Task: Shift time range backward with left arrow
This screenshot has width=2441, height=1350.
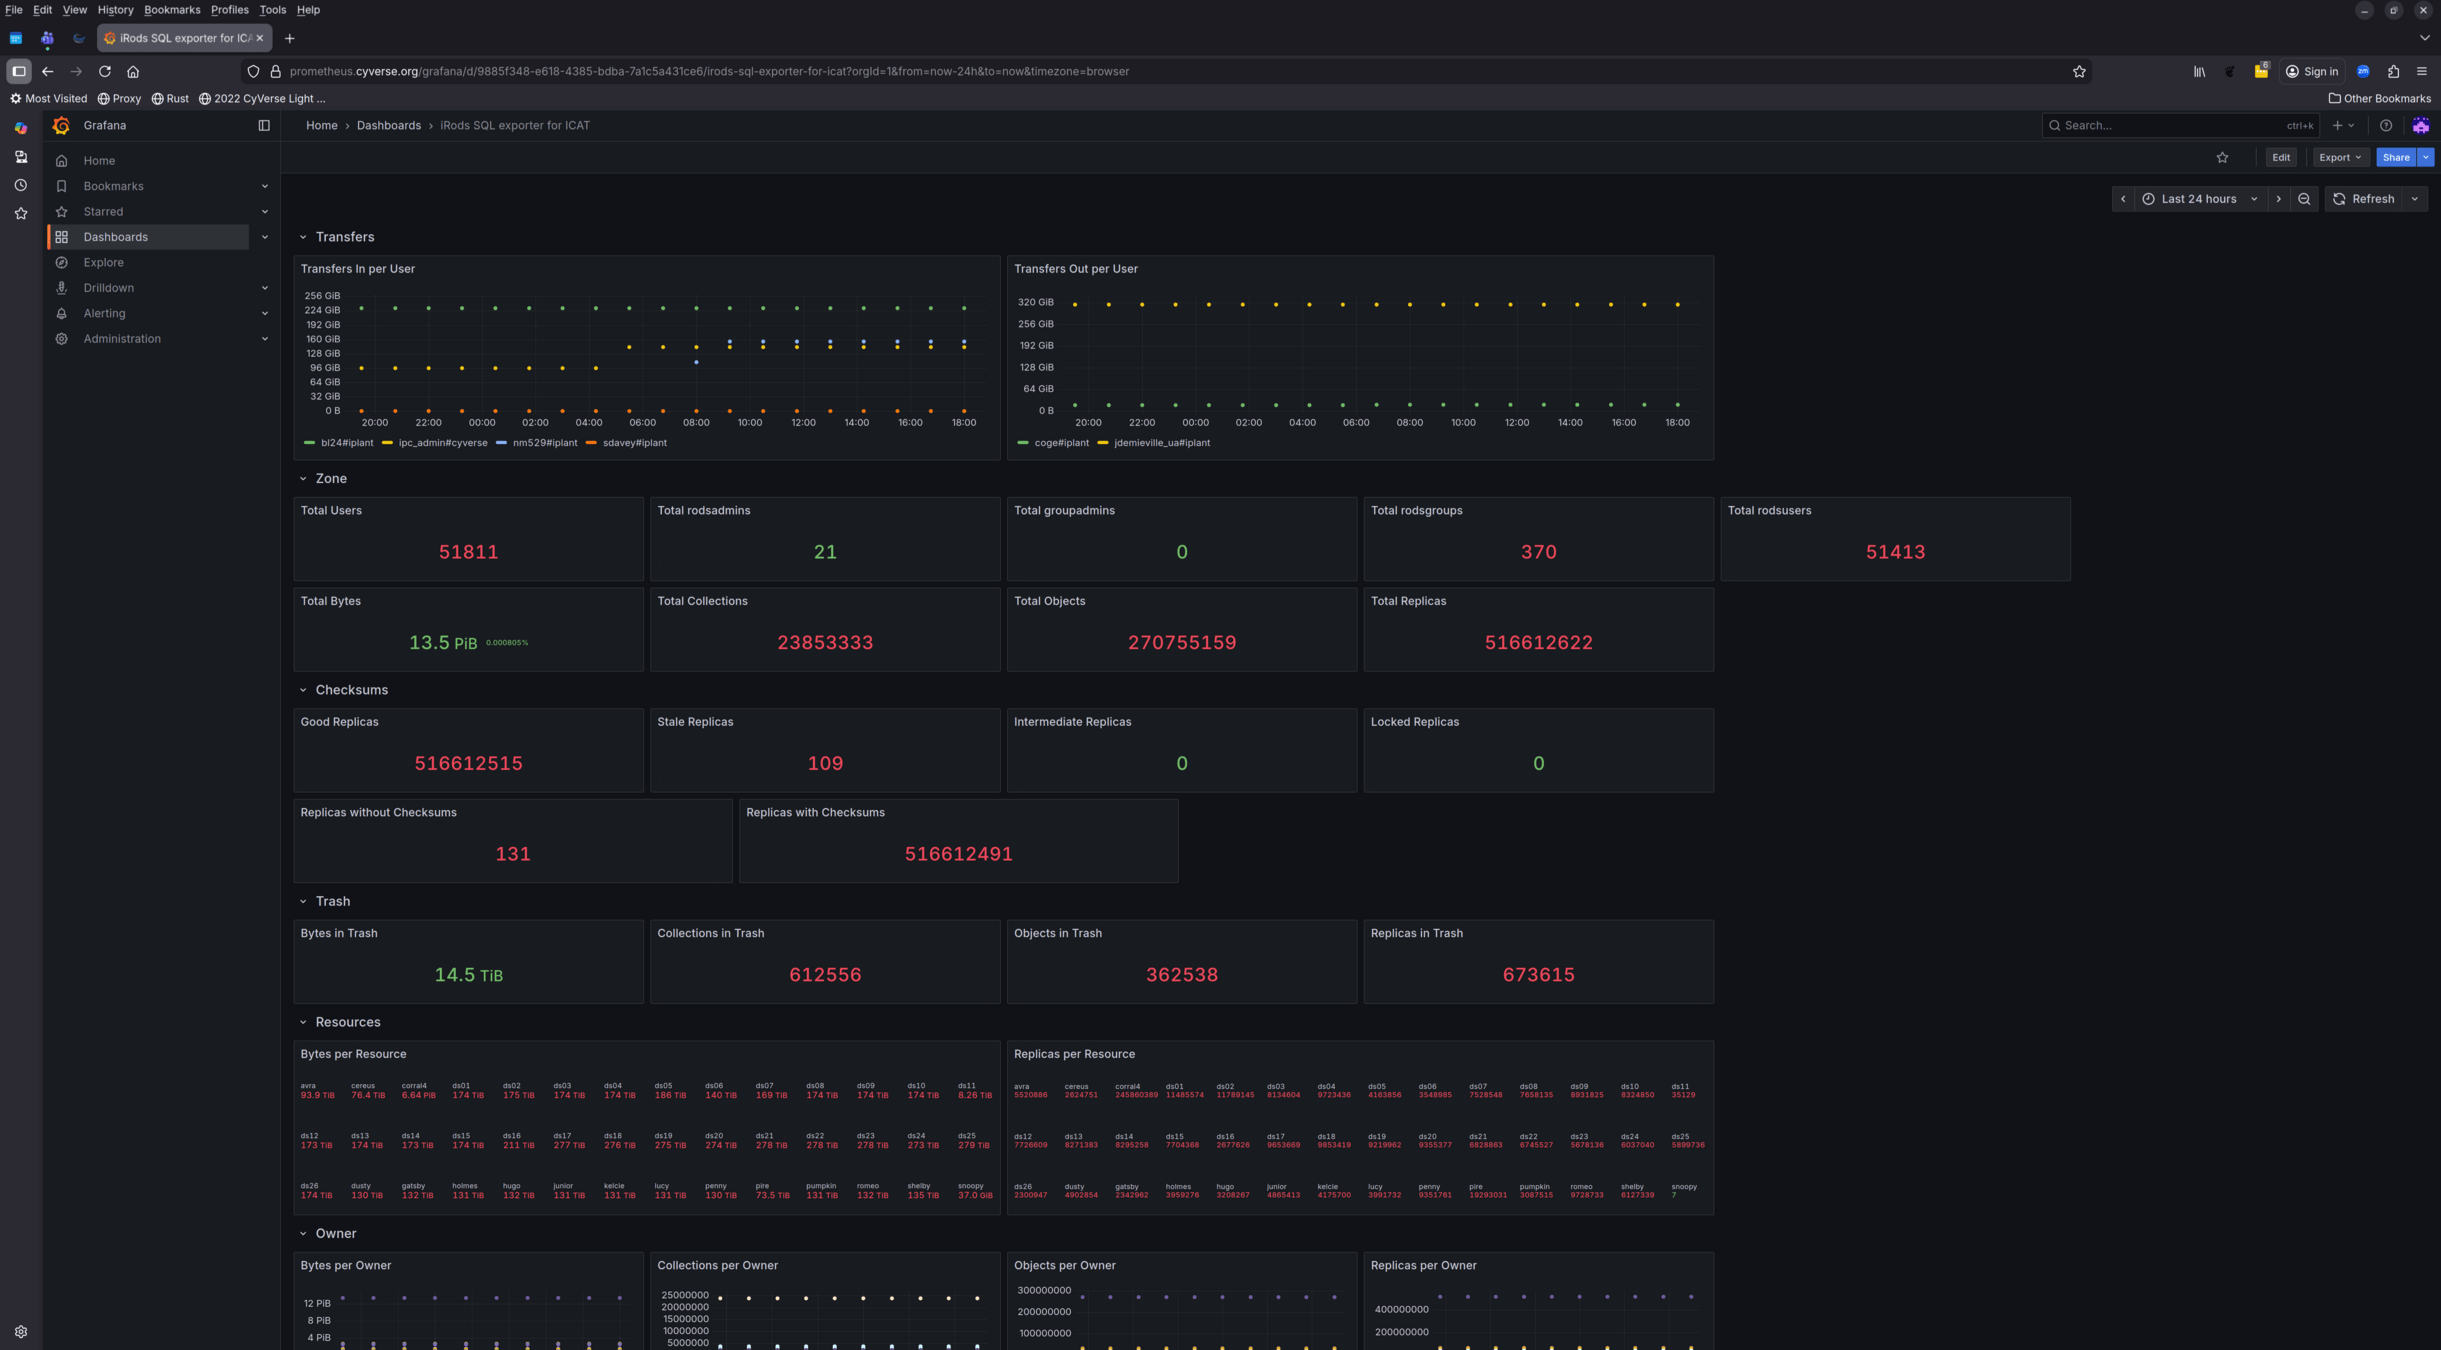Action: (x=2123, y=199)
